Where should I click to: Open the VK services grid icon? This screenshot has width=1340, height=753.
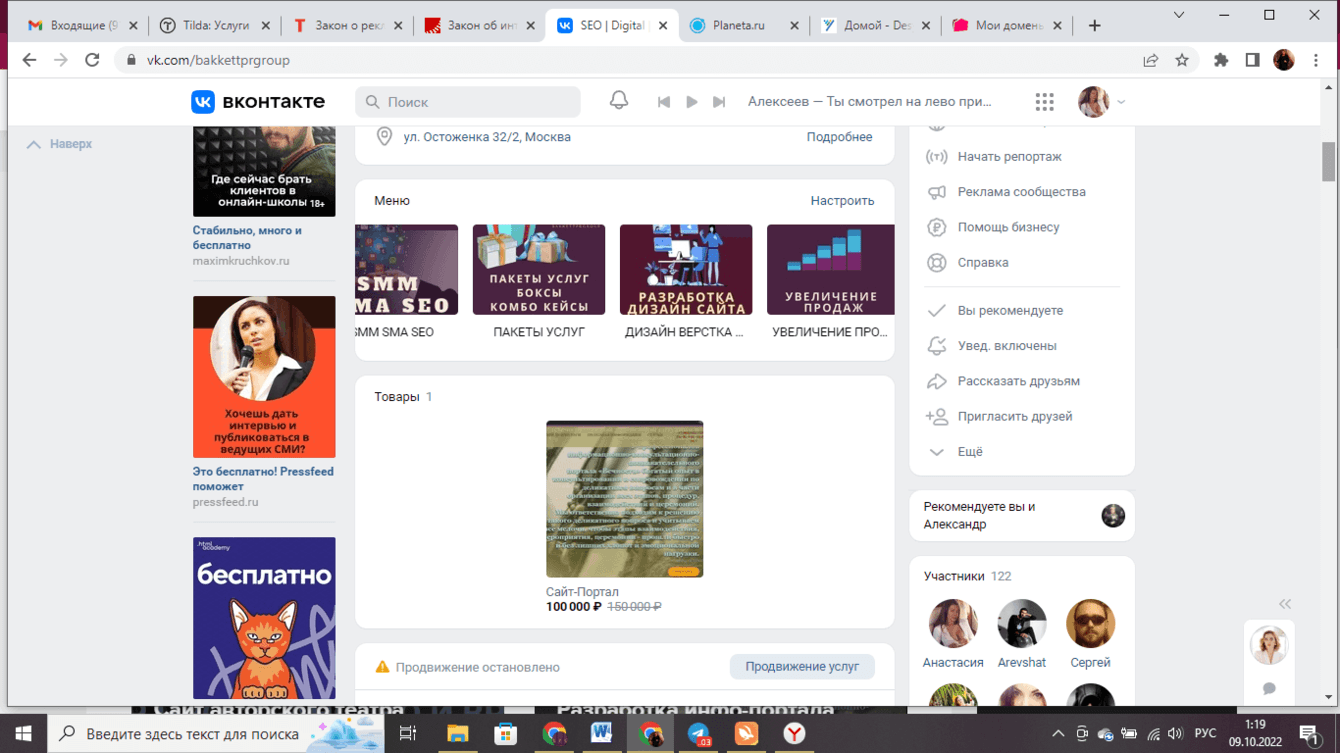[1045, 102]
